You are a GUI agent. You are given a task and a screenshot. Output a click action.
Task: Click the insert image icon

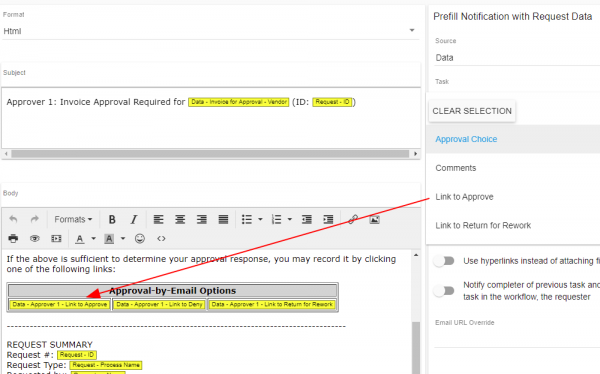click(x=374, y=219)
